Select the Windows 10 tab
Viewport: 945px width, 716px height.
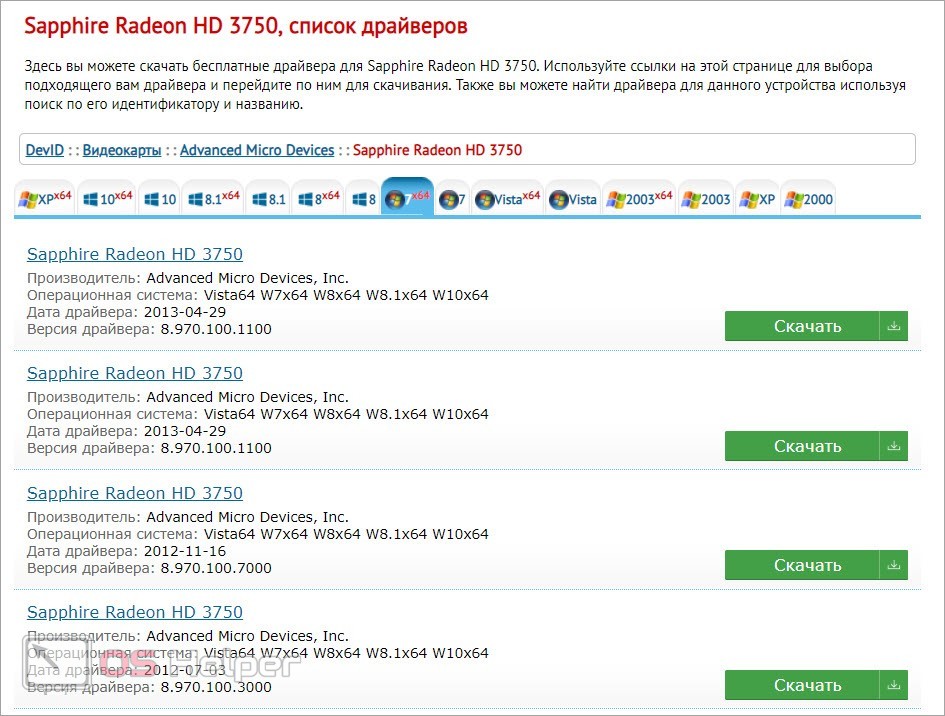pos(160,198)
